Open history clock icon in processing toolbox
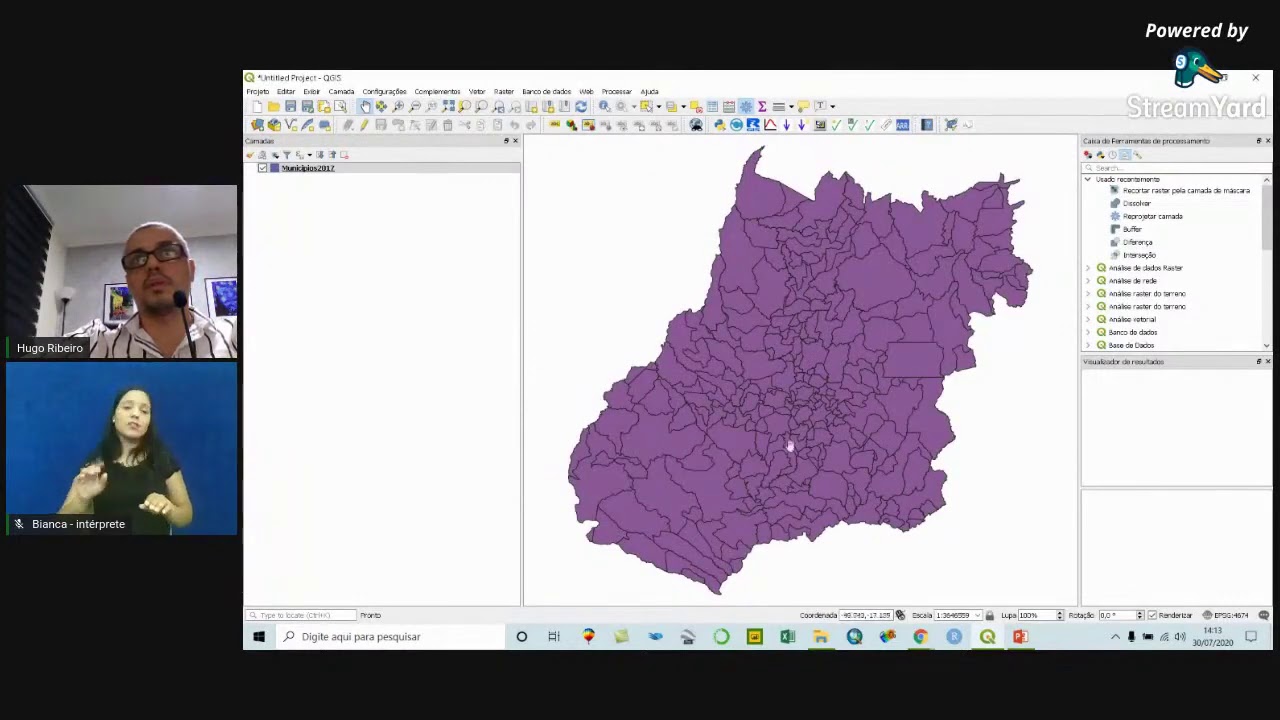 1112,155
